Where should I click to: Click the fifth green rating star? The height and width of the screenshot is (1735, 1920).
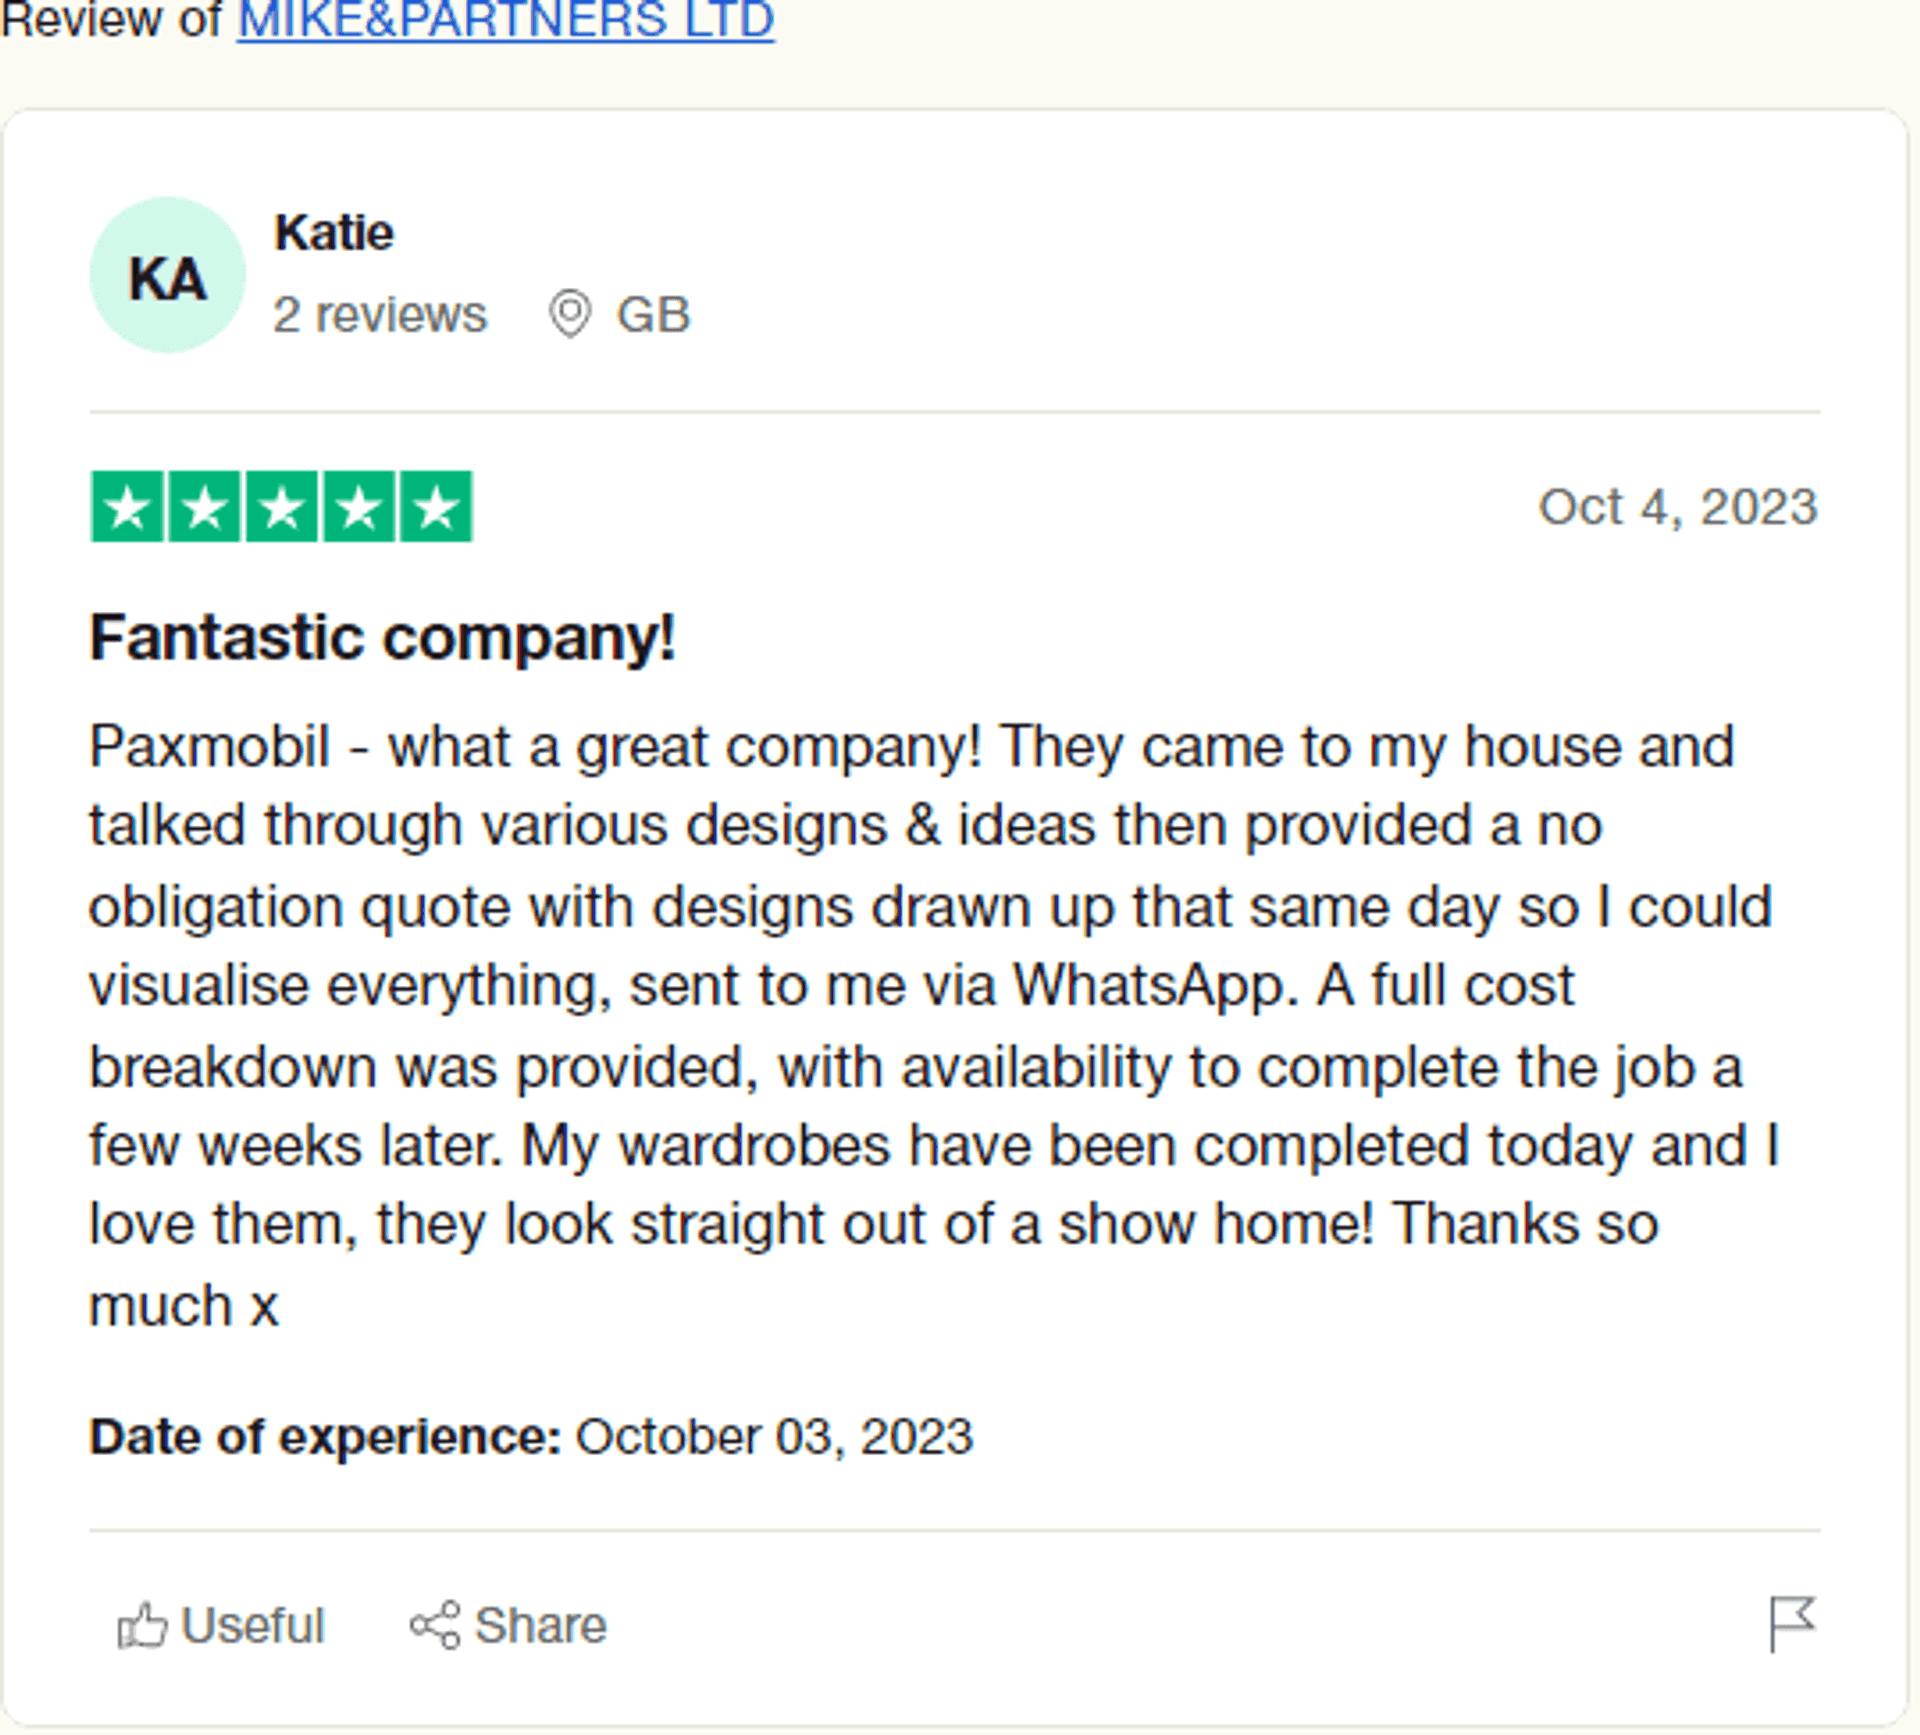436,507
